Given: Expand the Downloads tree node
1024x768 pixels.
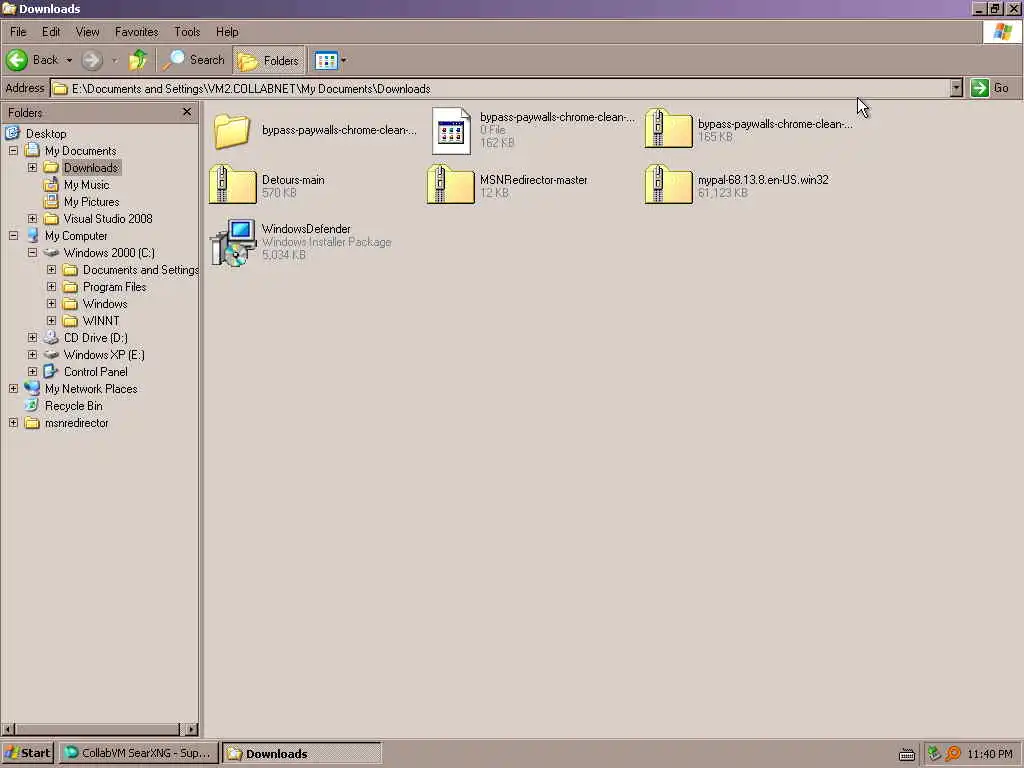Looking at the screenshot, I should click(32, 168).
